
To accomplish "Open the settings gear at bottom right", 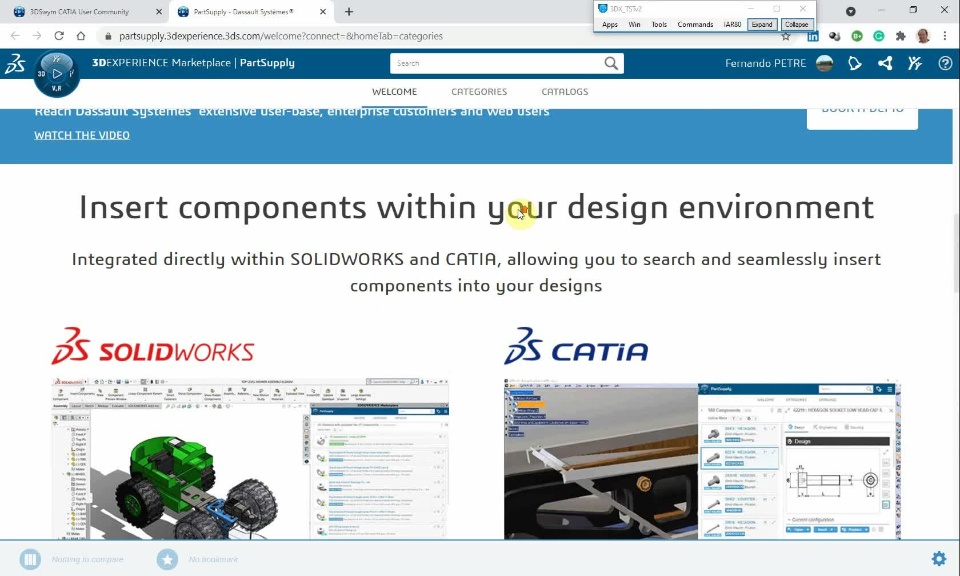I will (x=939, y=558).
